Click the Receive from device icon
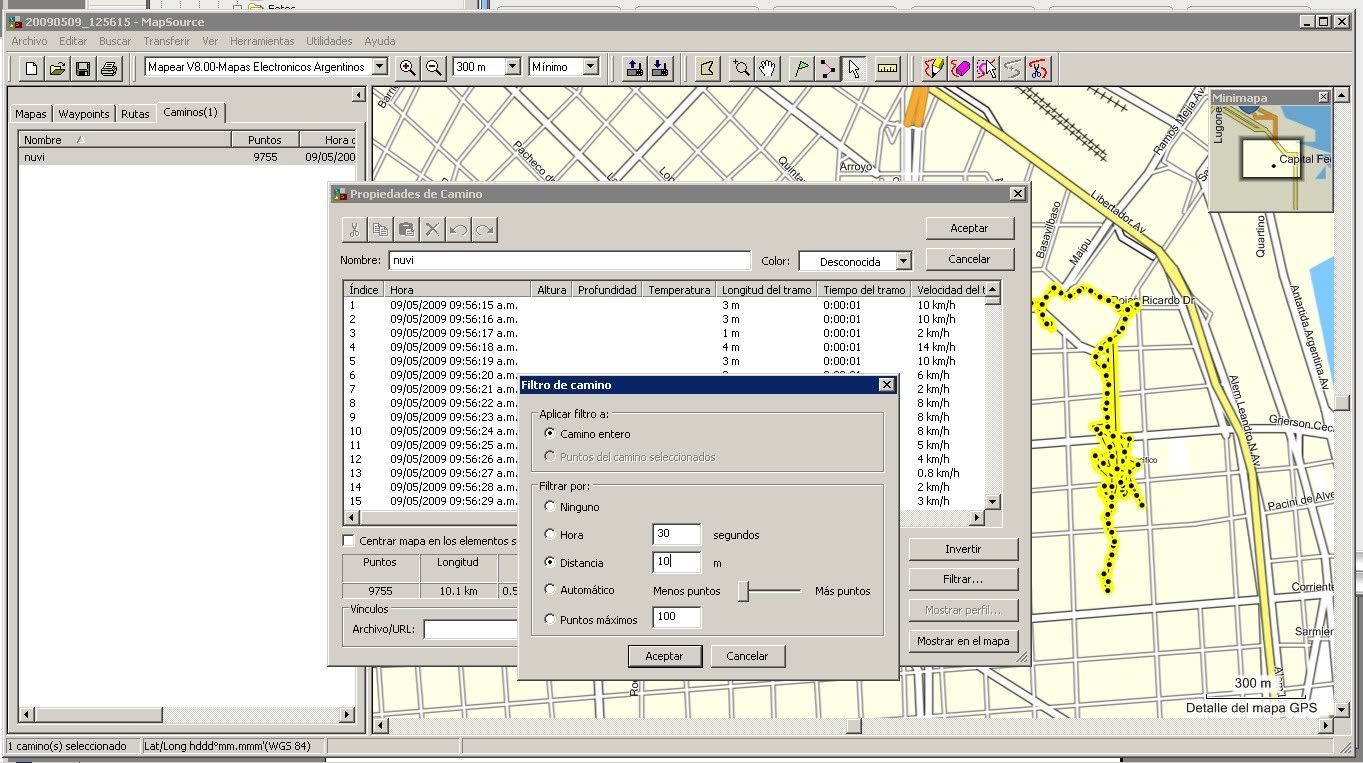The height and width of the screenshot is (763, 1363). pos(660,68)
